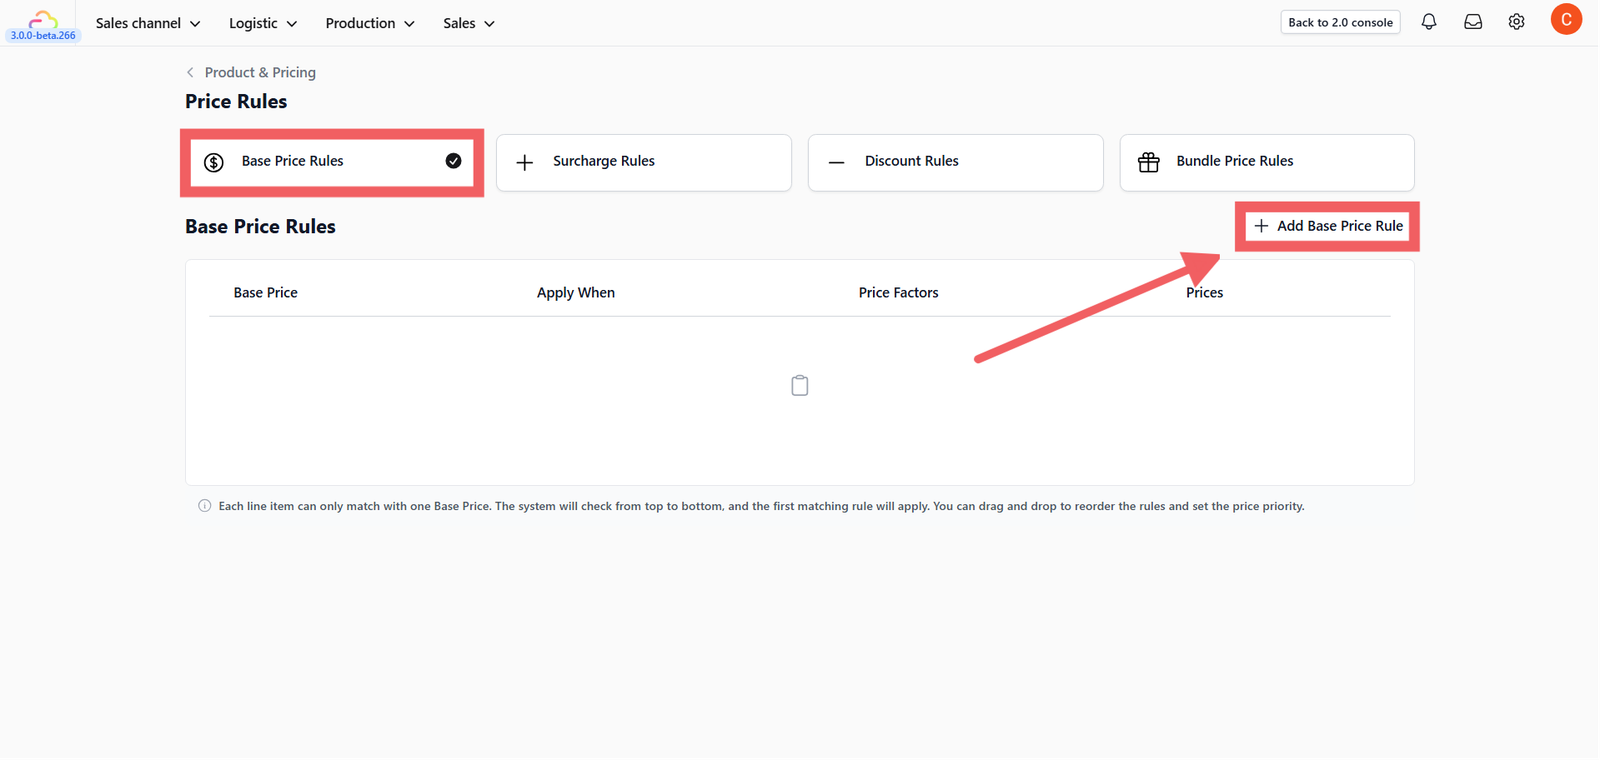This screenshot has width=1600, height=760.
Task: Expand the Logistic dropdown
Action: click(263, 23)
